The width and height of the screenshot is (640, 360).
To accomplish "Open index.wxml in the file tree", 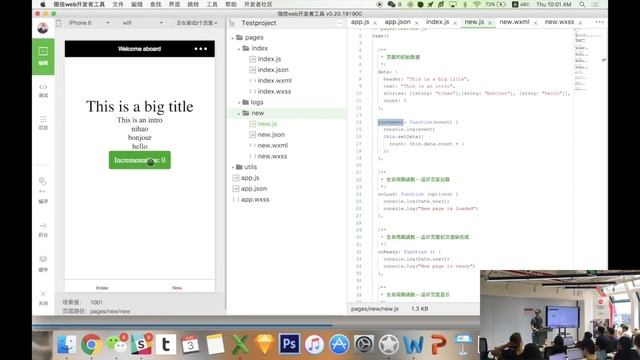I will point(274,81).
